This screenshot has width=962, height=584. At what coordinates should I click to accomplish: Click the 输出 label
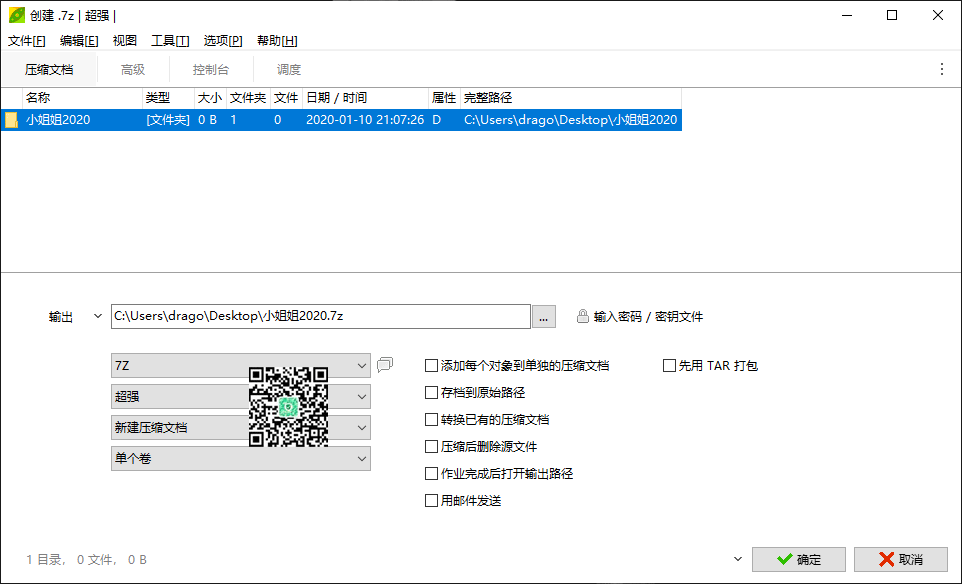pos(61,317)
